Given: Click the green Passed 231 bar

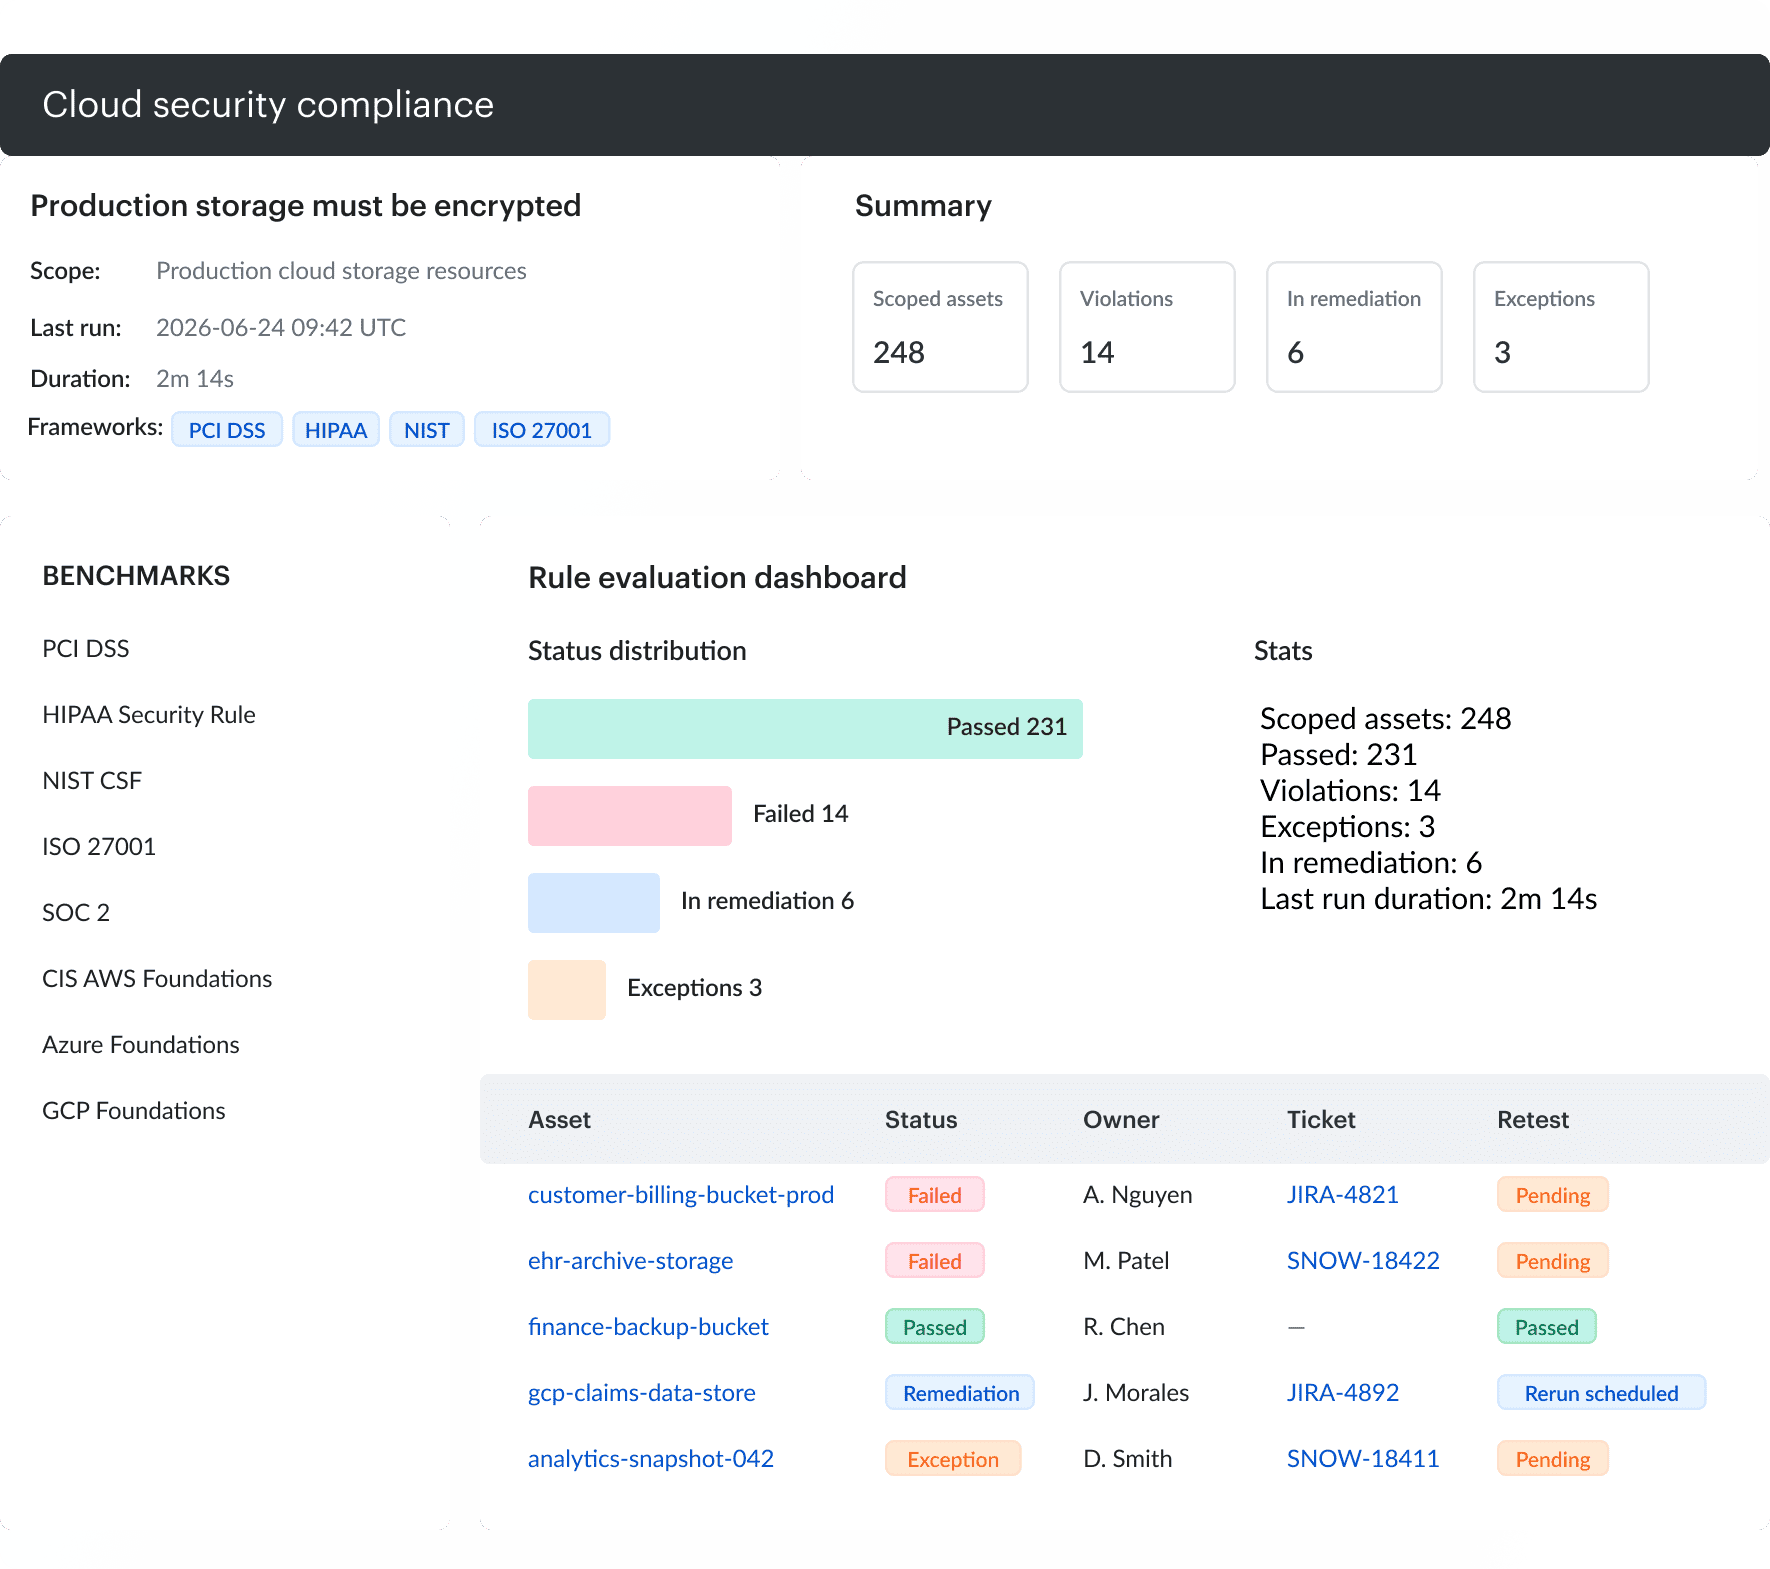Looking at the screenshot, I should 805,729.
